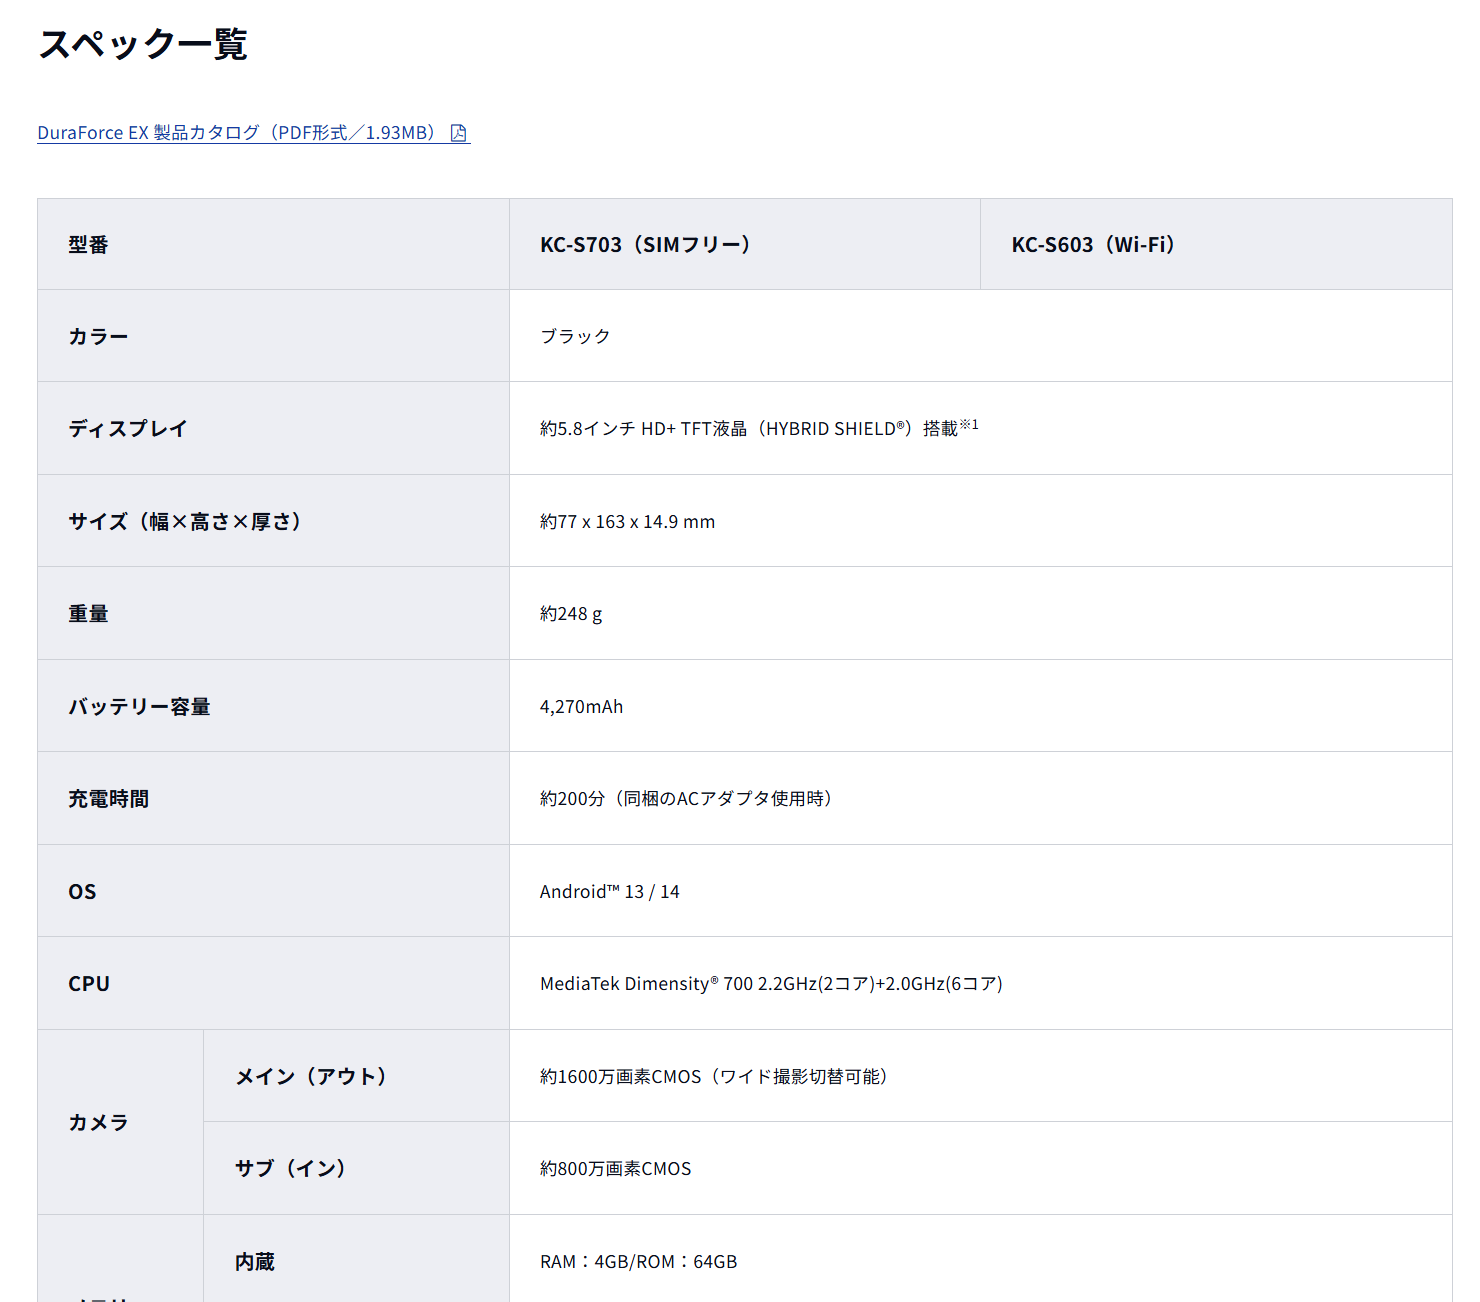This screenshot has height=1302, width=1480.
Task: Click the 約77 x 163 x 14.9 mm value
Action: [x=627, y=522]
